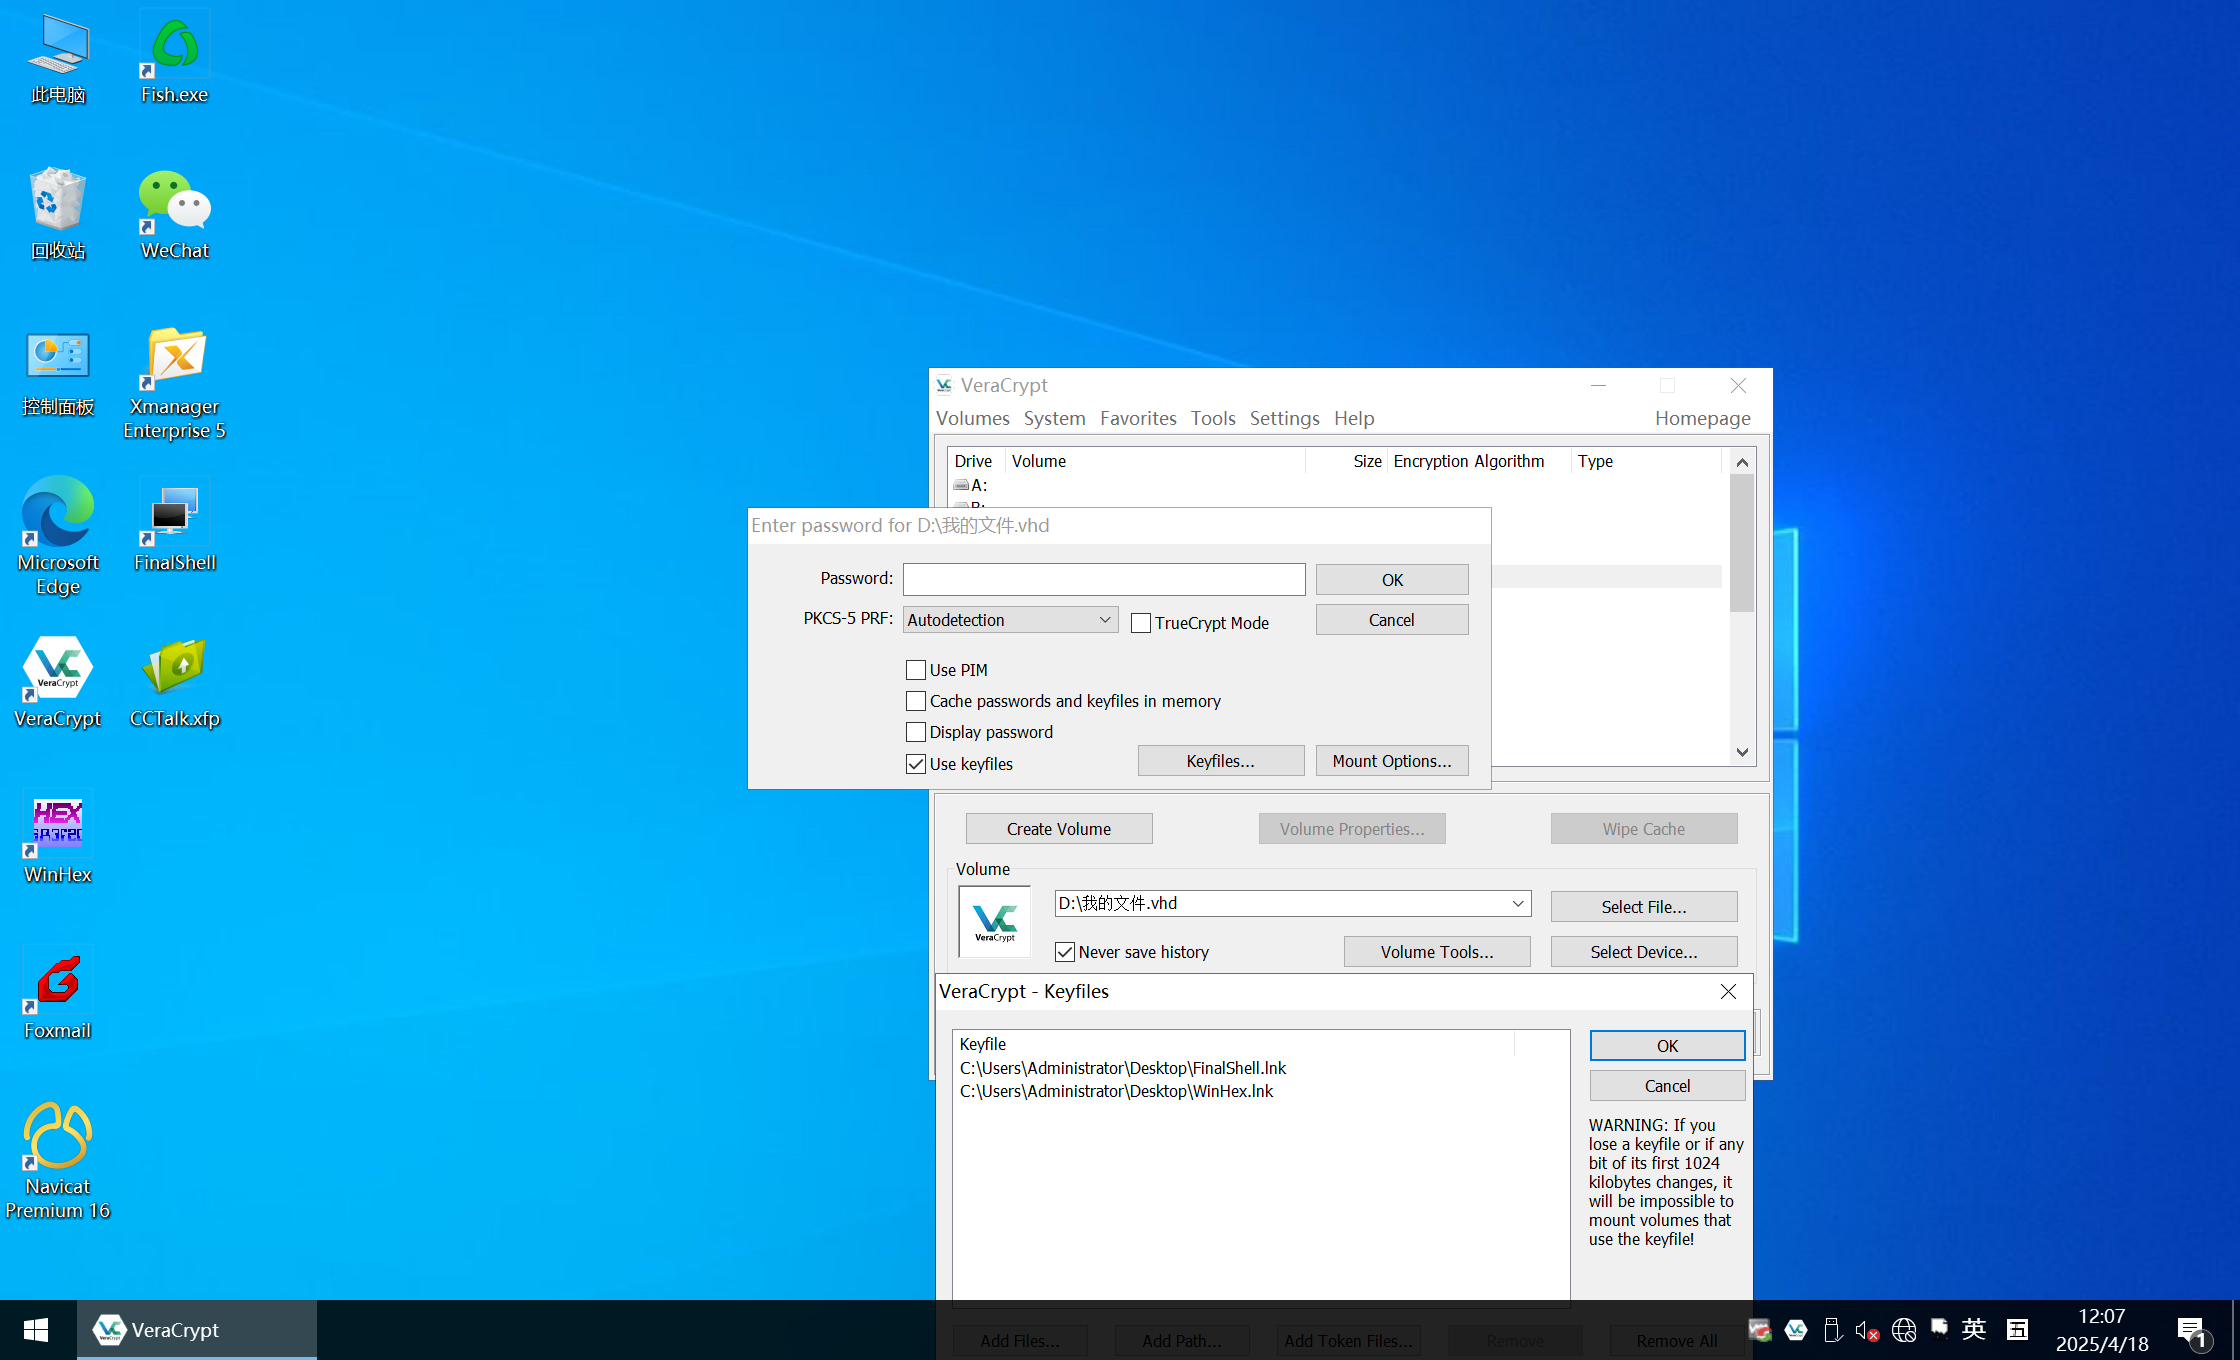Click the drive list scrollbar thumb
Viewport: 2240px width, 1360px height.
(1742, 543)
